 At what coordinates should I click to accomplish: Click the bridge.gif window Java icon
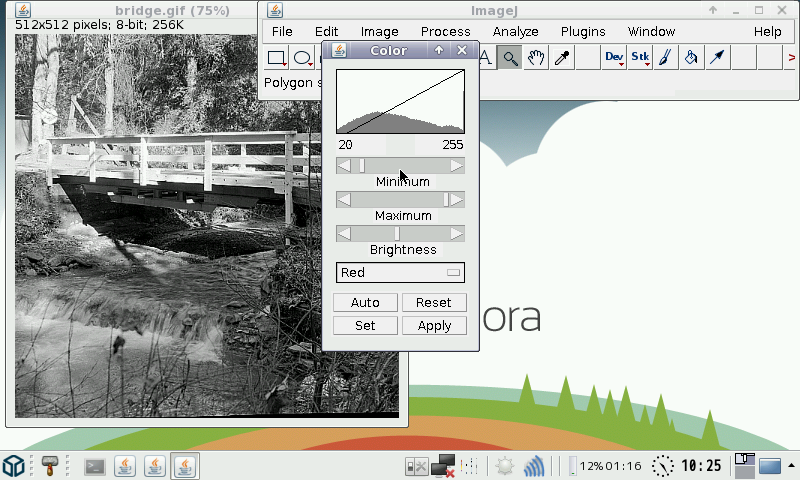click(22, 10)
